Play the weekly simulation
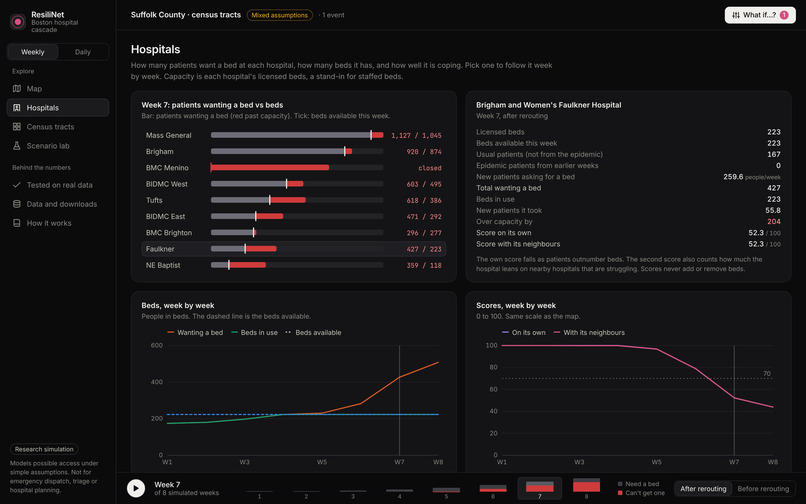Viewport: 806px width, 504px height. pos(136,488)
